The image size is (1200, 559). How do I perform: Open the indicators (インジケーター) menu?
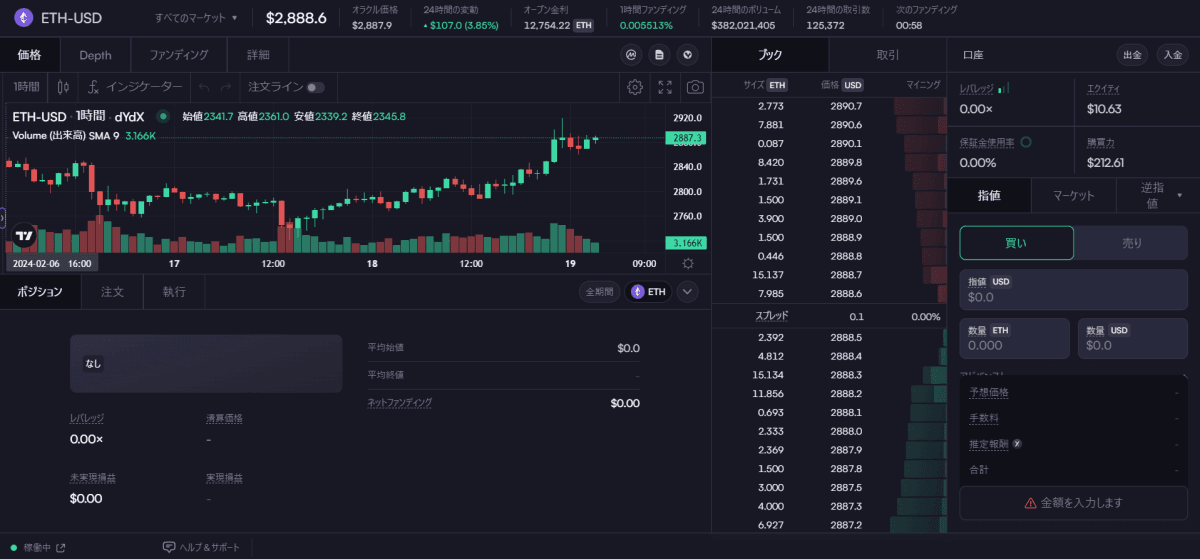pos(135,87)
